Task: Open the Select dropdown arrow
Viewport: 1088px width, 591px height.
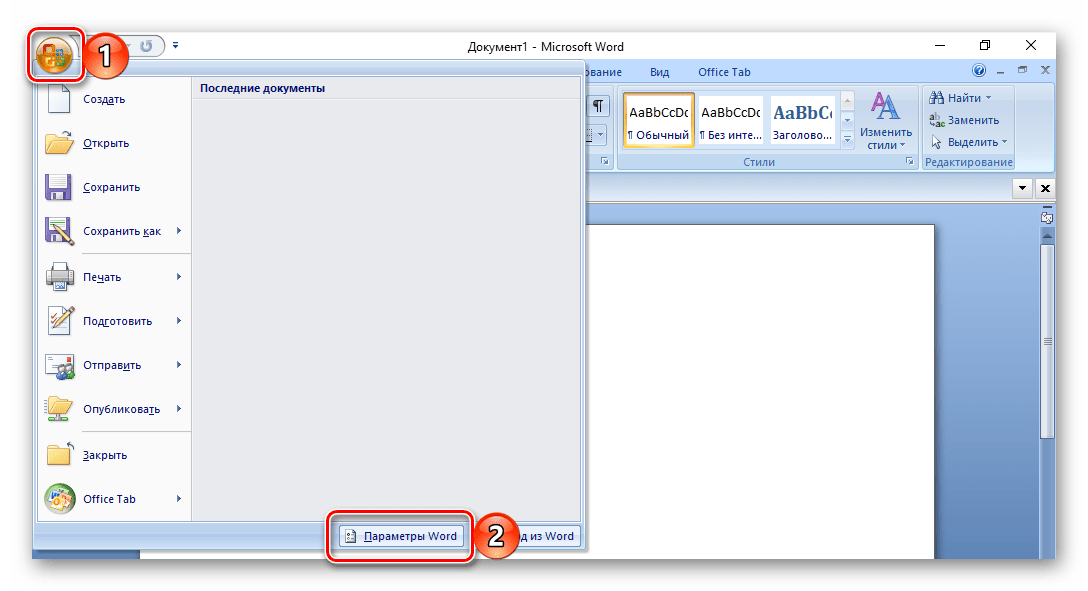Action: click(x=1004, y=142)
